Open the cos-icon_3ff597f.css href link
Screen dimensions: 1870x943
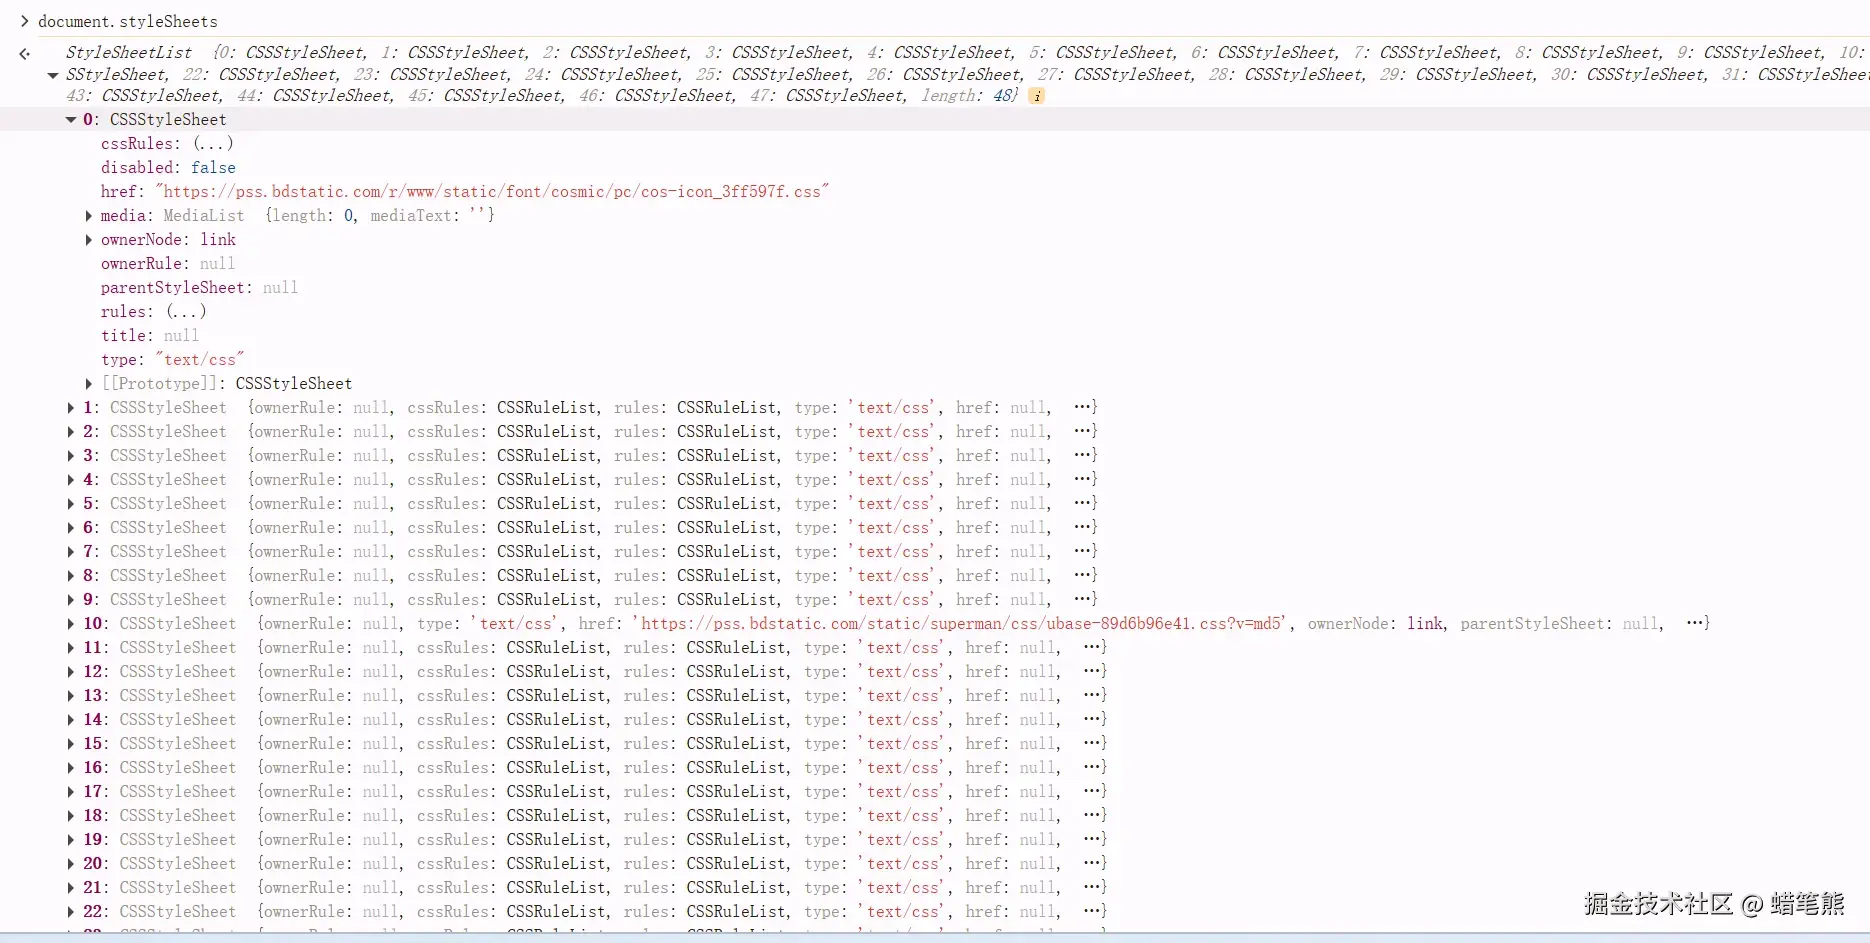tap(492, 192)
